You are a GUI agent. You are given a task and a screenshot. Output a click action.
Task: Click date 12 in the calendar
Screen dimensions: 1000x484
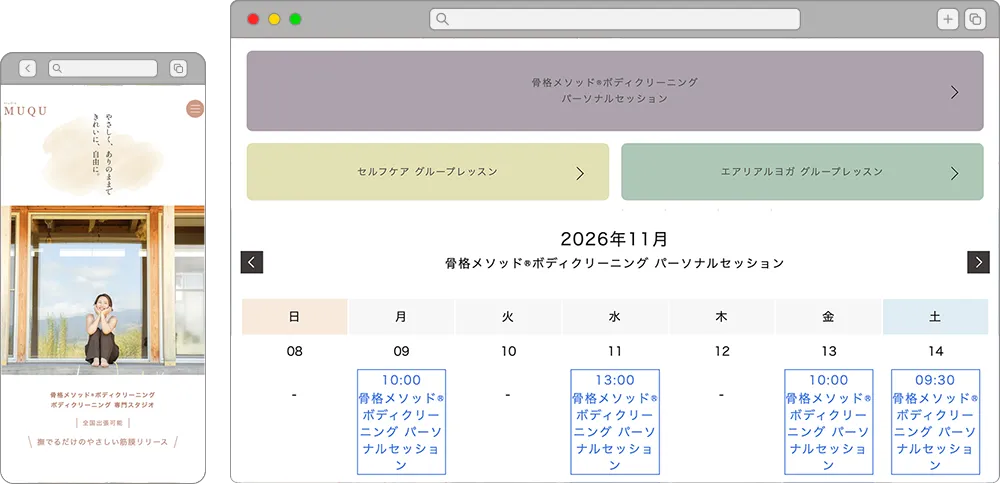coord(721,351)
